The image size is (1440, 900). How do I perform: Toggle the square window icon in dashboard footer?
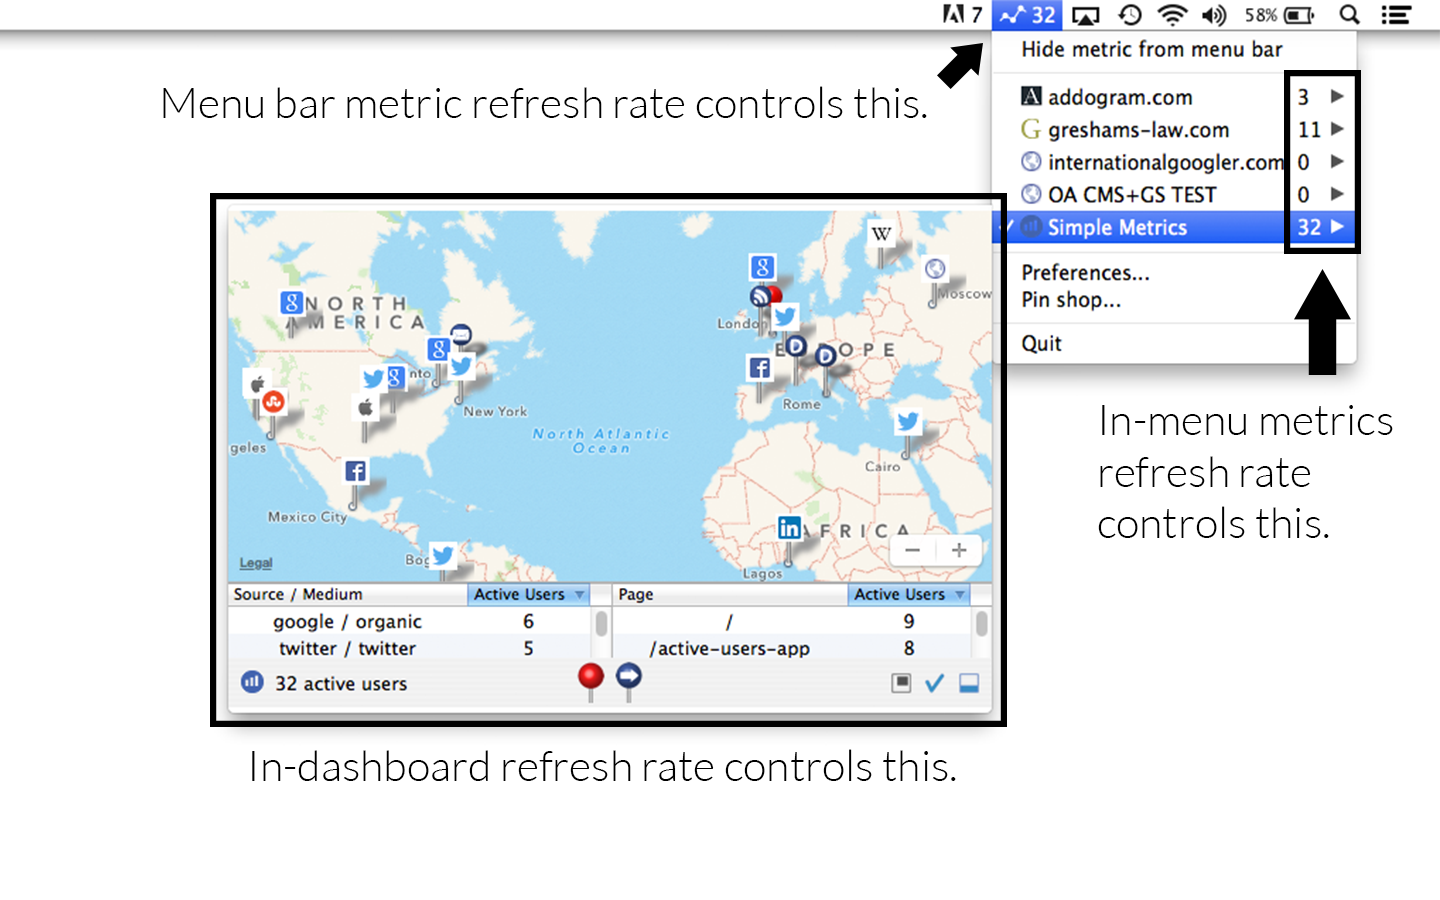coord(901,683)
